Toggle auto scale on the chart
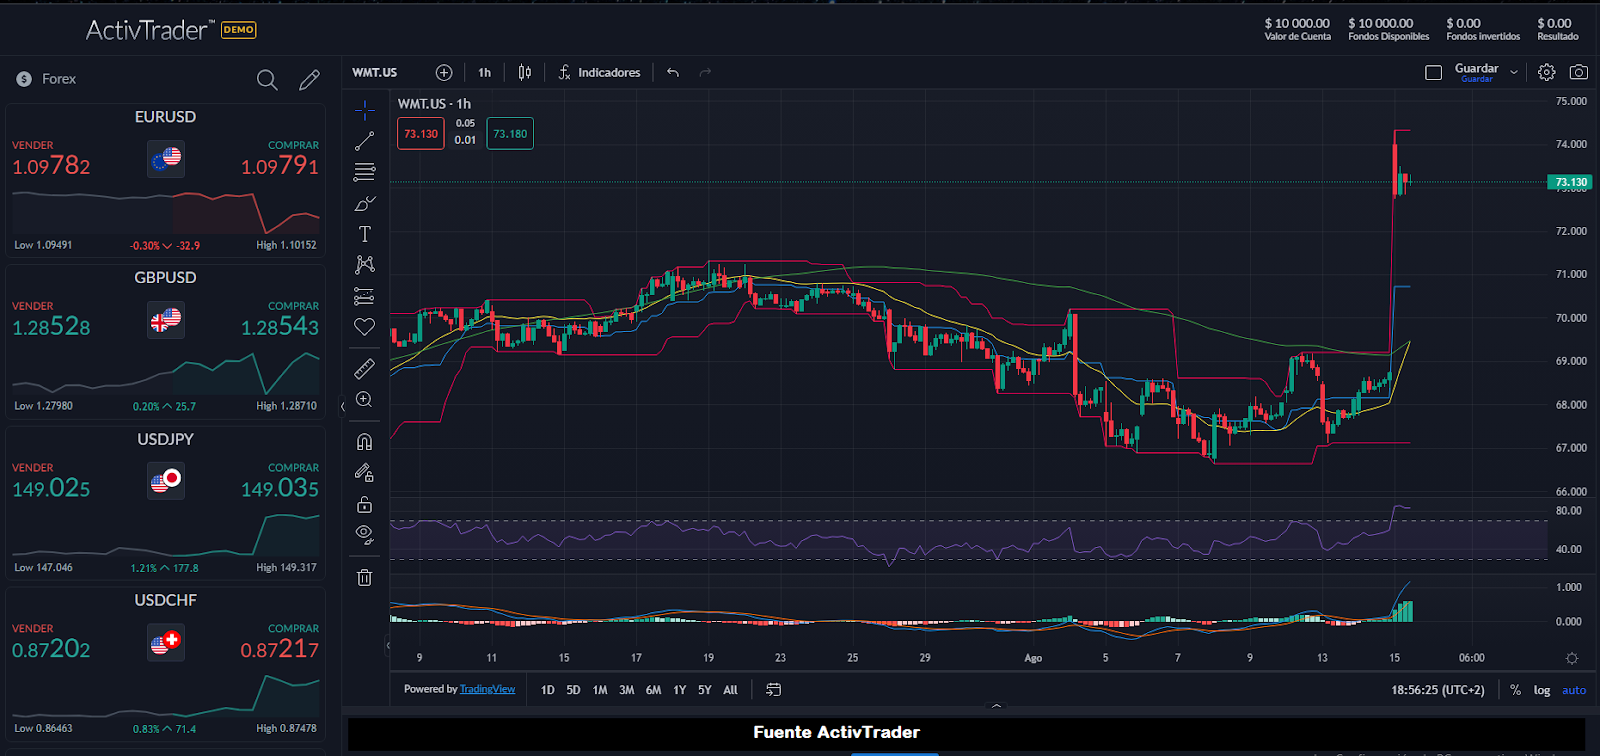The width and height of the screenshot is (1600, 756). coord(1574,690)
